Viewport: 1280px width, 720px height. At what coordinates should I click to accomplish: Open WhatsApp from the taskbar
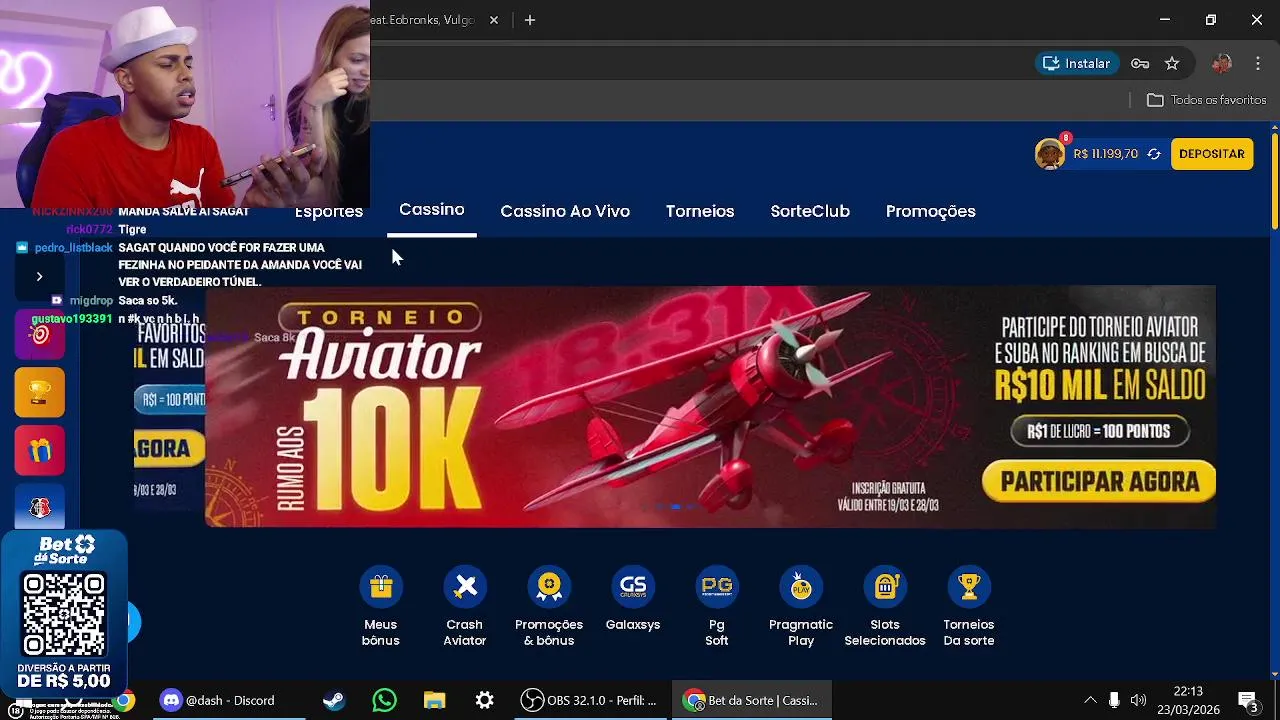click(384, 700)
